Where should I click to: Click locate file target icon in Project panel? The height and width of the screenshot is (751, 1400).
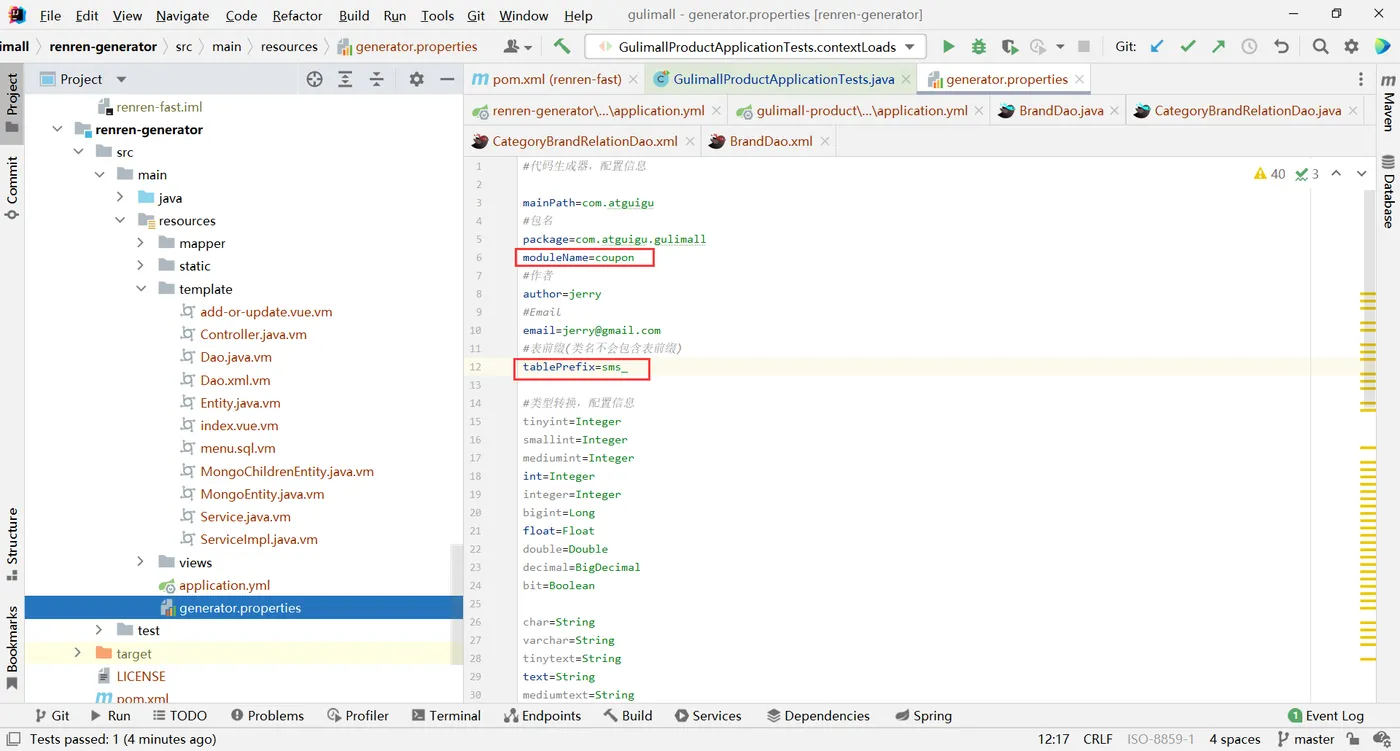tap(314, 79)
